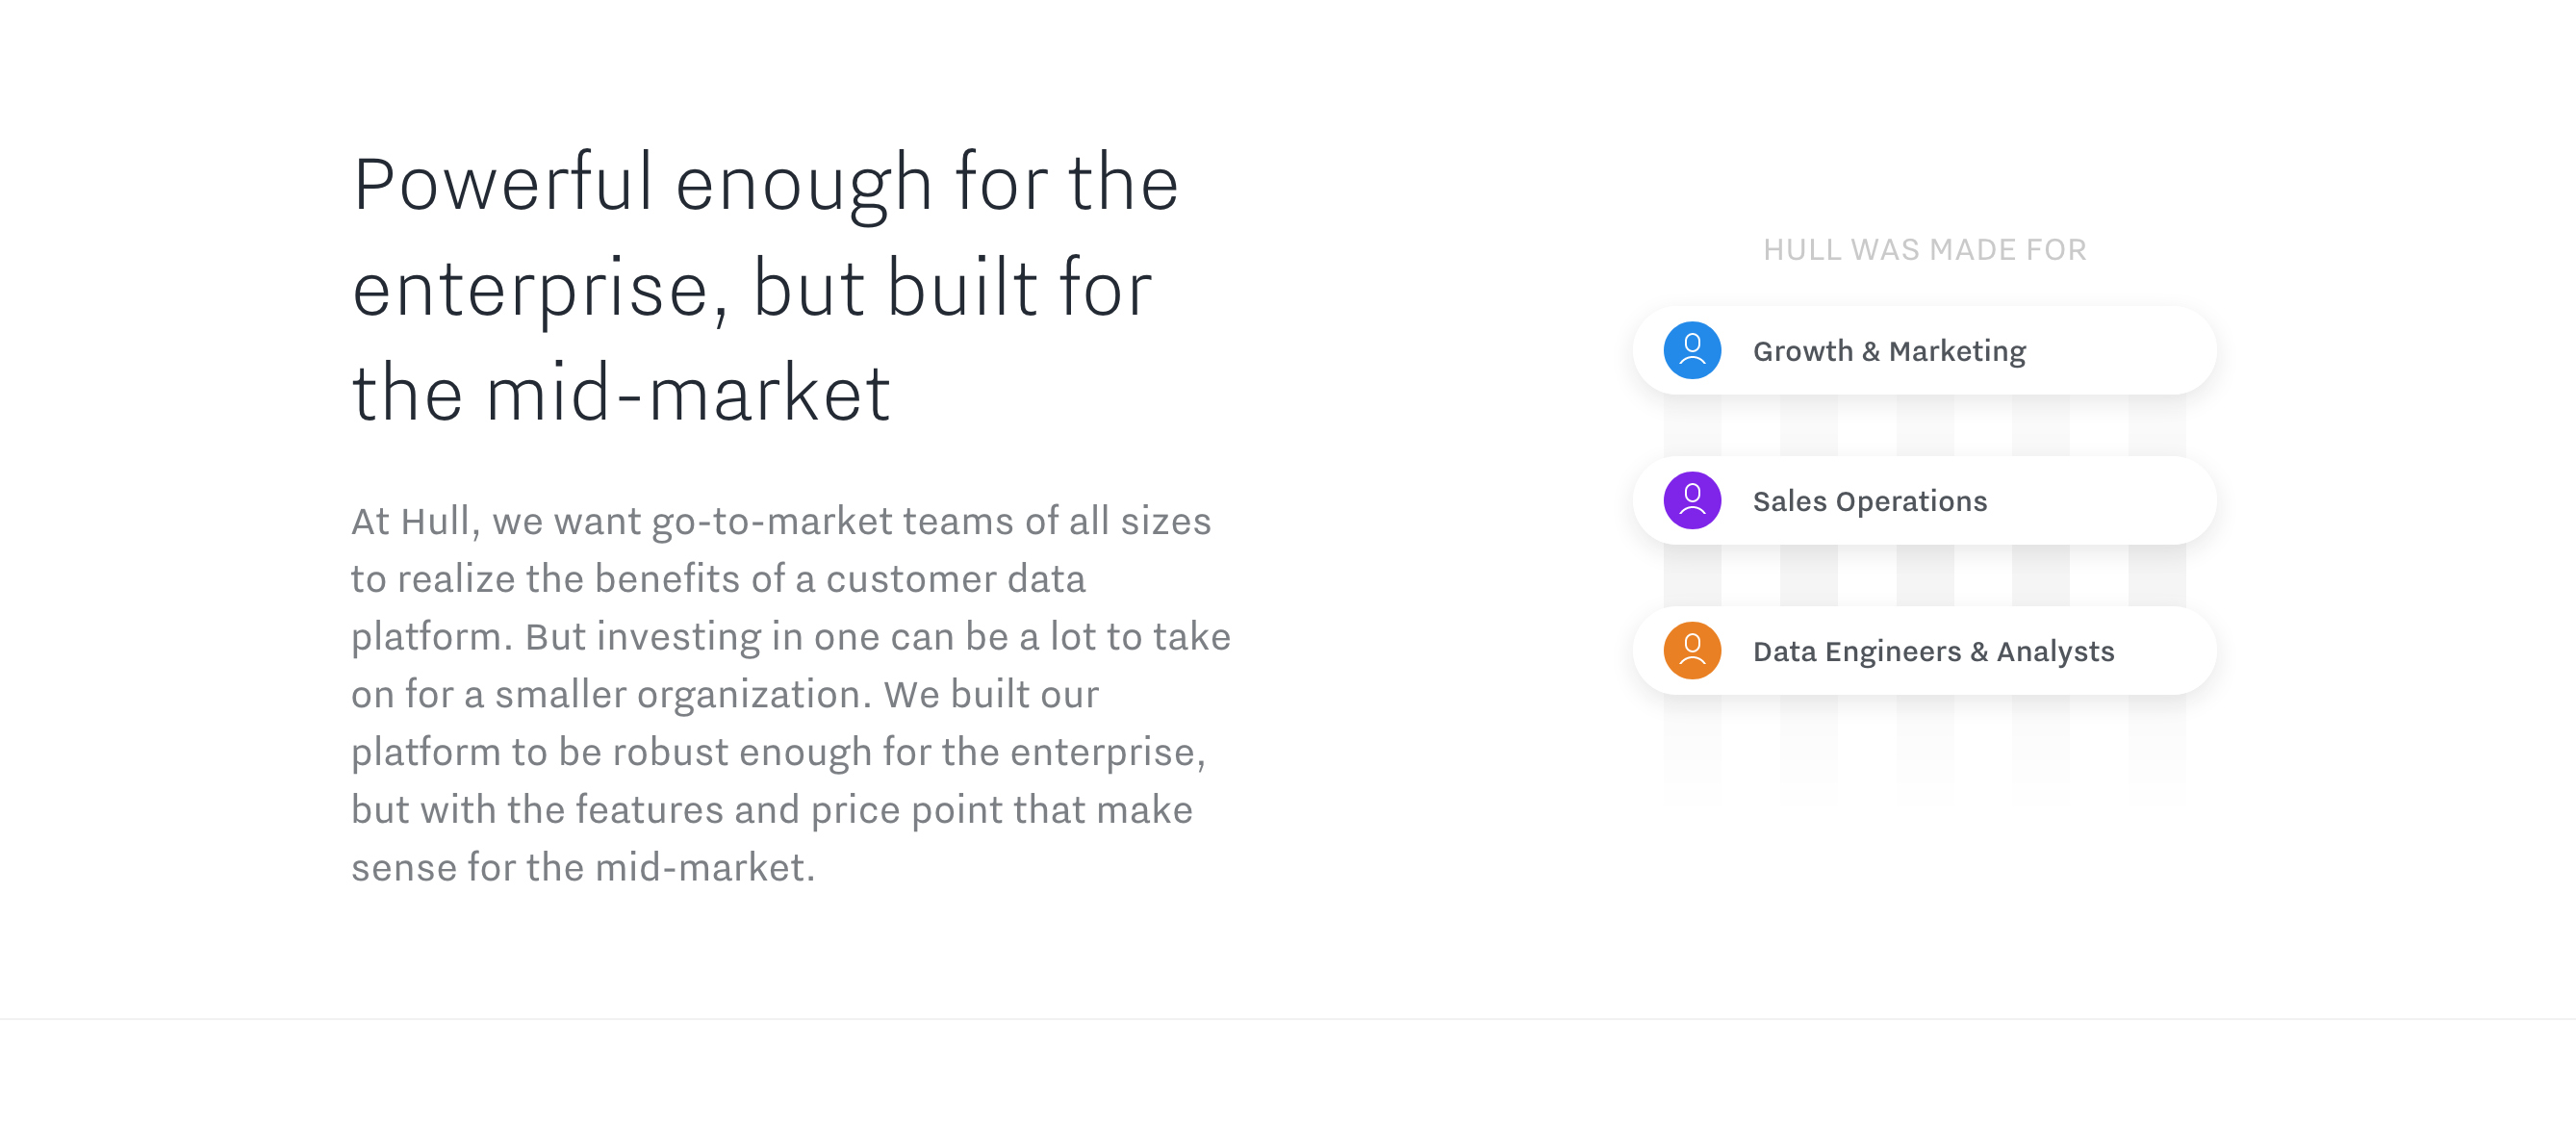Viewport: 2576px width, 1124px height.
Task: Click the heading line "Powerful enough for the"
Action: [766, 184]
